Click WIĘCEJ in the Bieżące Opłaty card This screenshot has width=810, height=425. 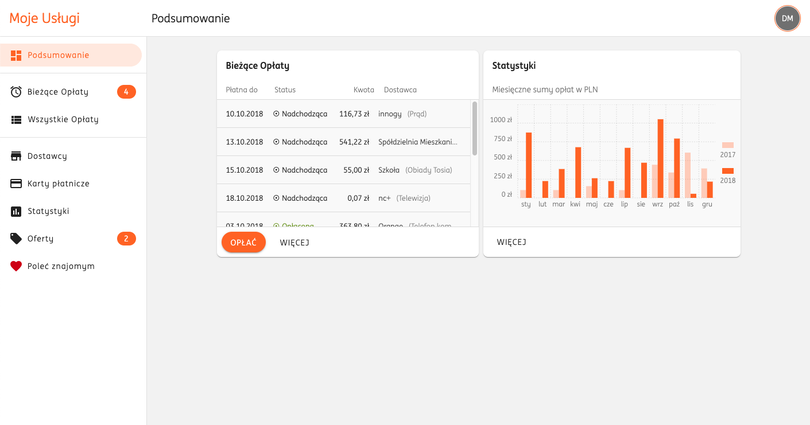(294, 242)
